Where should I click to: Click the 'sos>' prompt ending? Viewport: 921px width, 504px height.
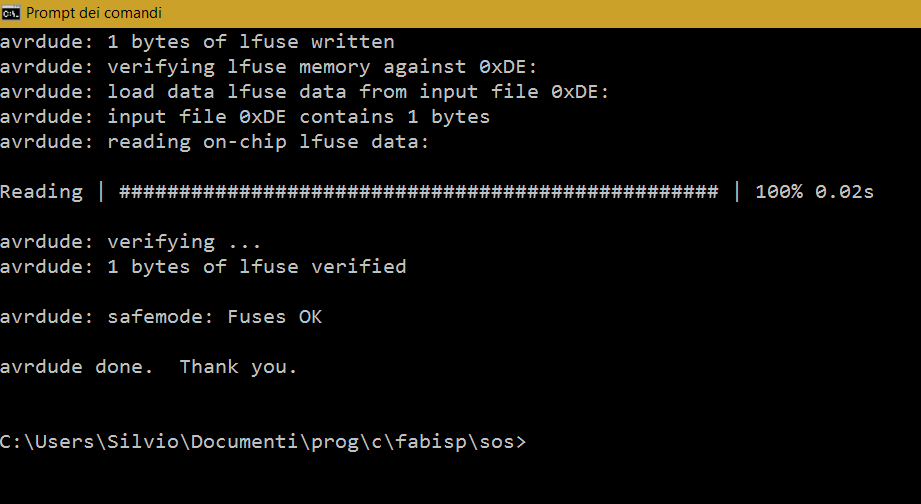503,442
